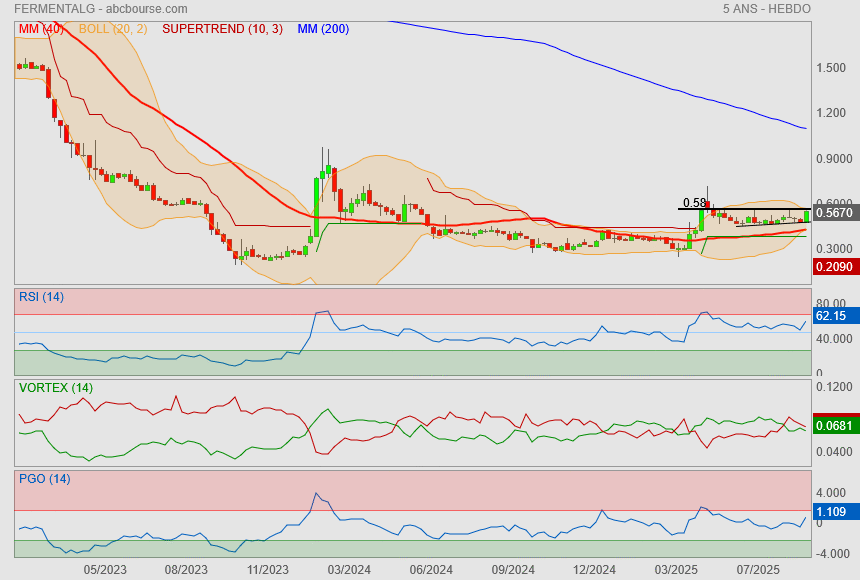Click the FERMENTALG - abcbourse.com chart title
The height and width of the screenshot is (580, 860).
[101, 9]
